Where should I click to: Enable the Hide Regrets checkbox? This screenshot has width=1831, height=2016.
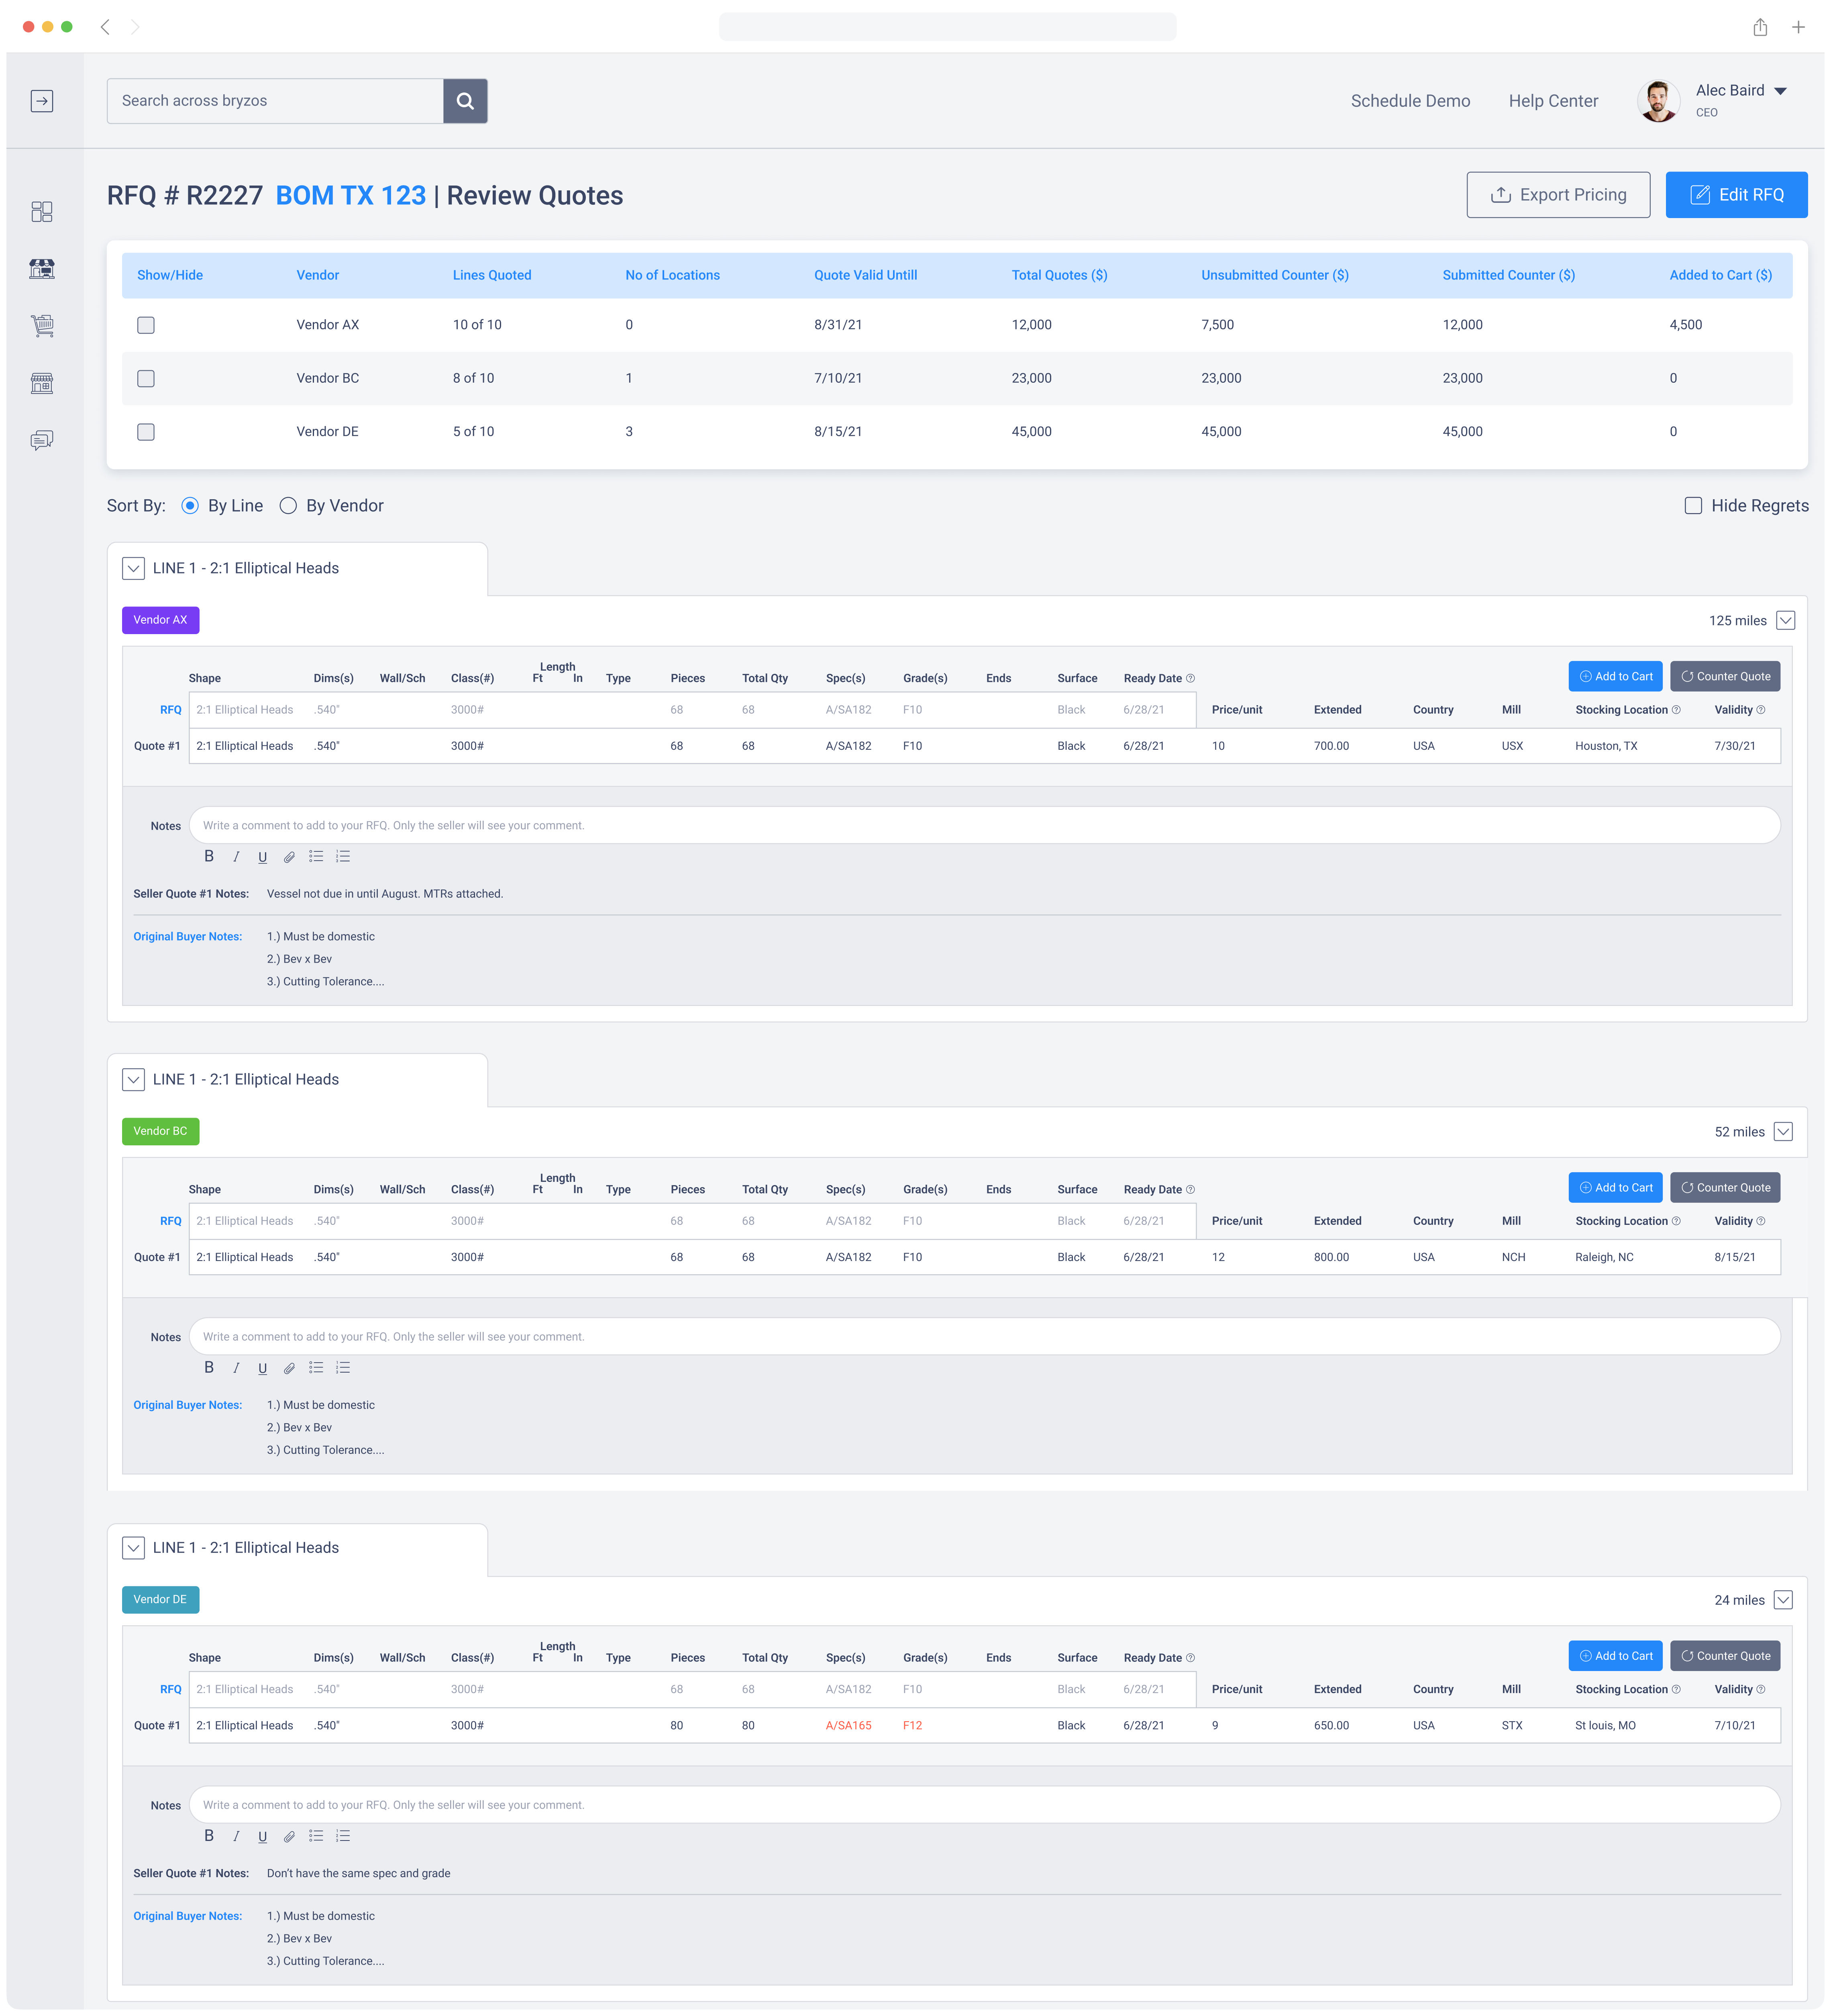coord(1693,506)
